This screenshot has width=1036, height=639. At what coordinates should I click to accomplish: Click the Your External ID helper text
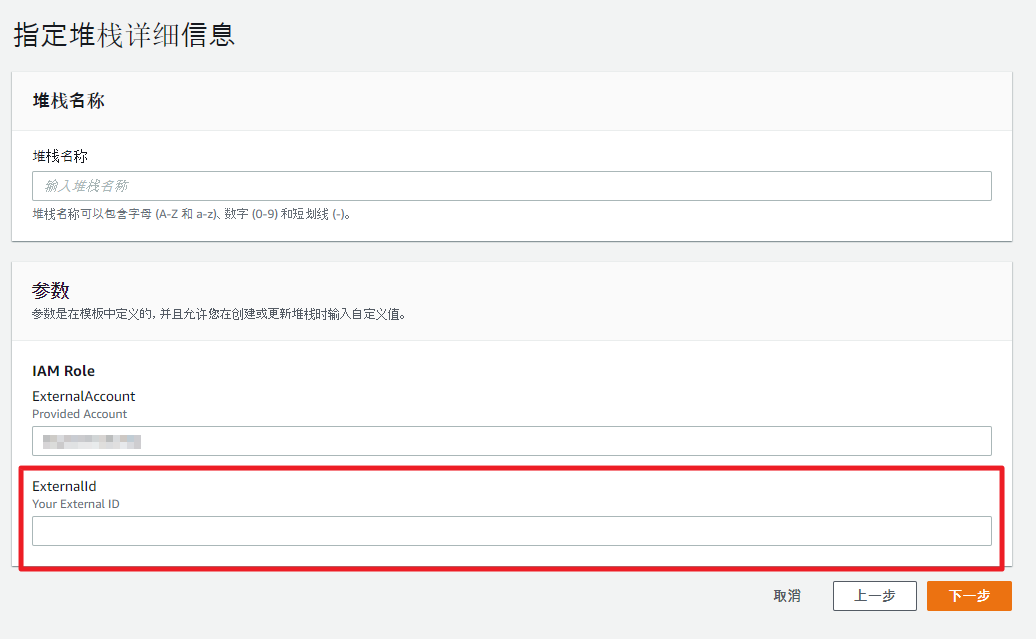pyautogui.click(x=75, y=504)
